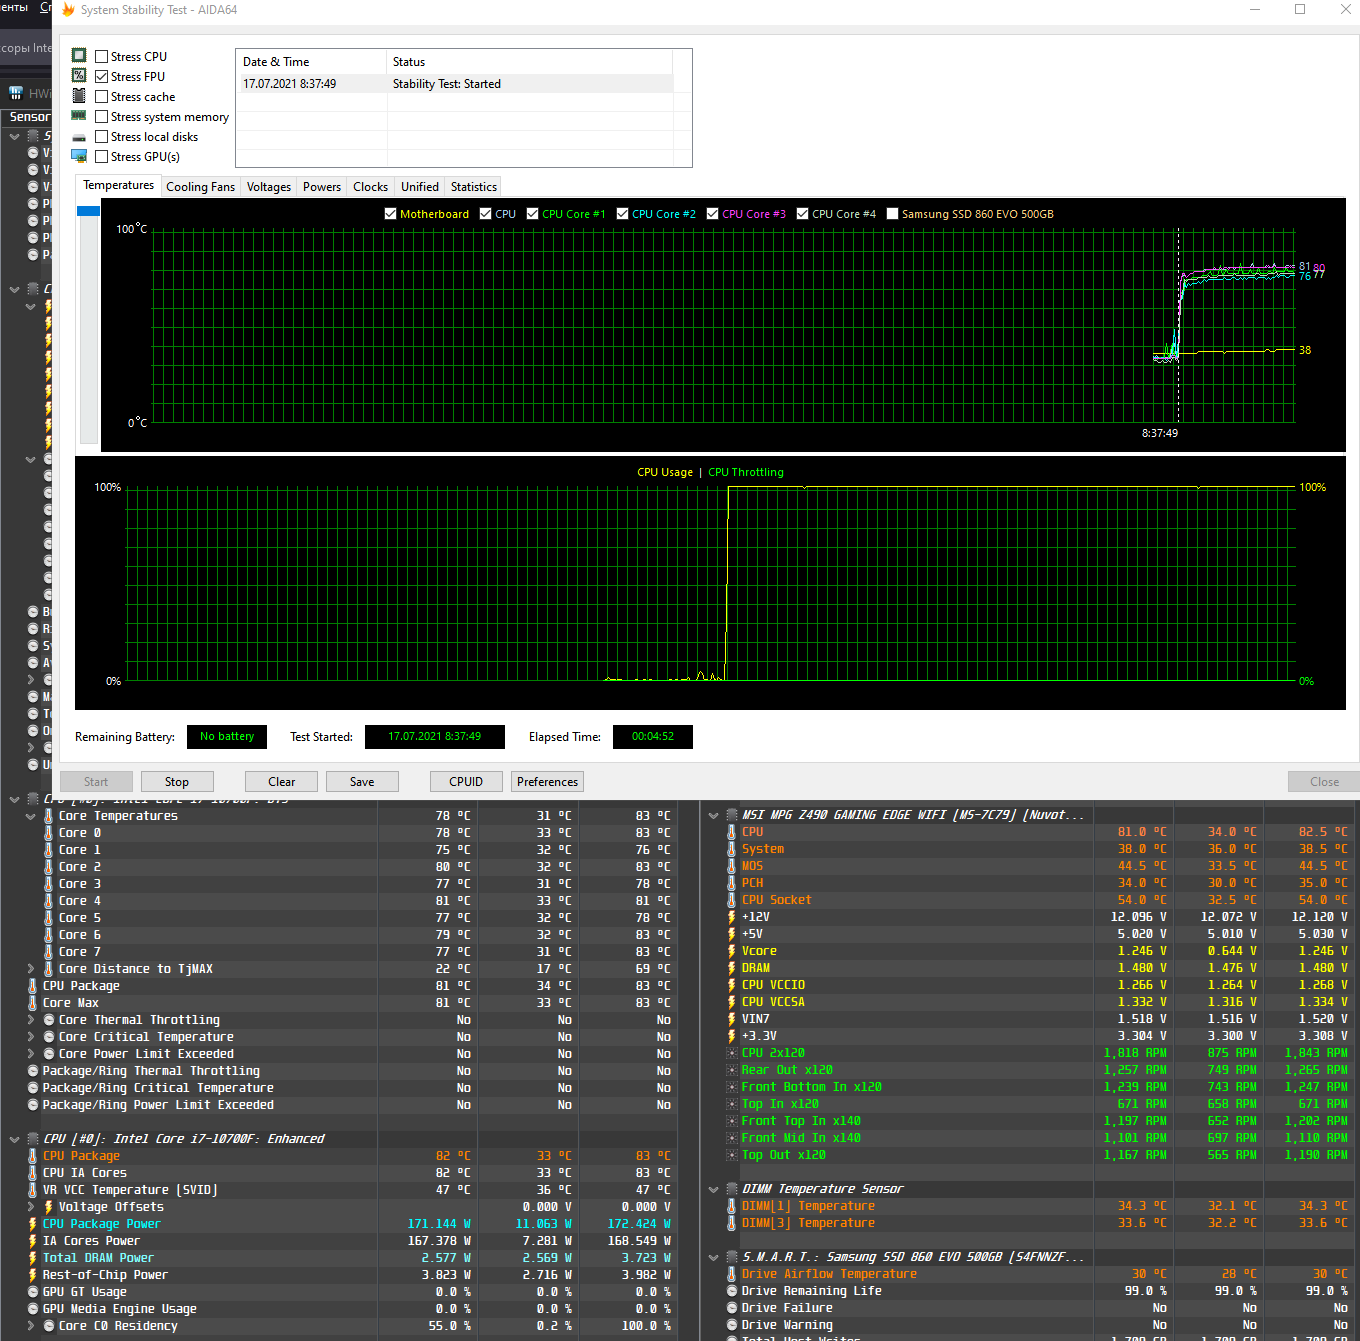Image resolution: width=1360 pixels, height=1341 pixels.
Task: View the Statistics tab
Action: click(473, 187)
